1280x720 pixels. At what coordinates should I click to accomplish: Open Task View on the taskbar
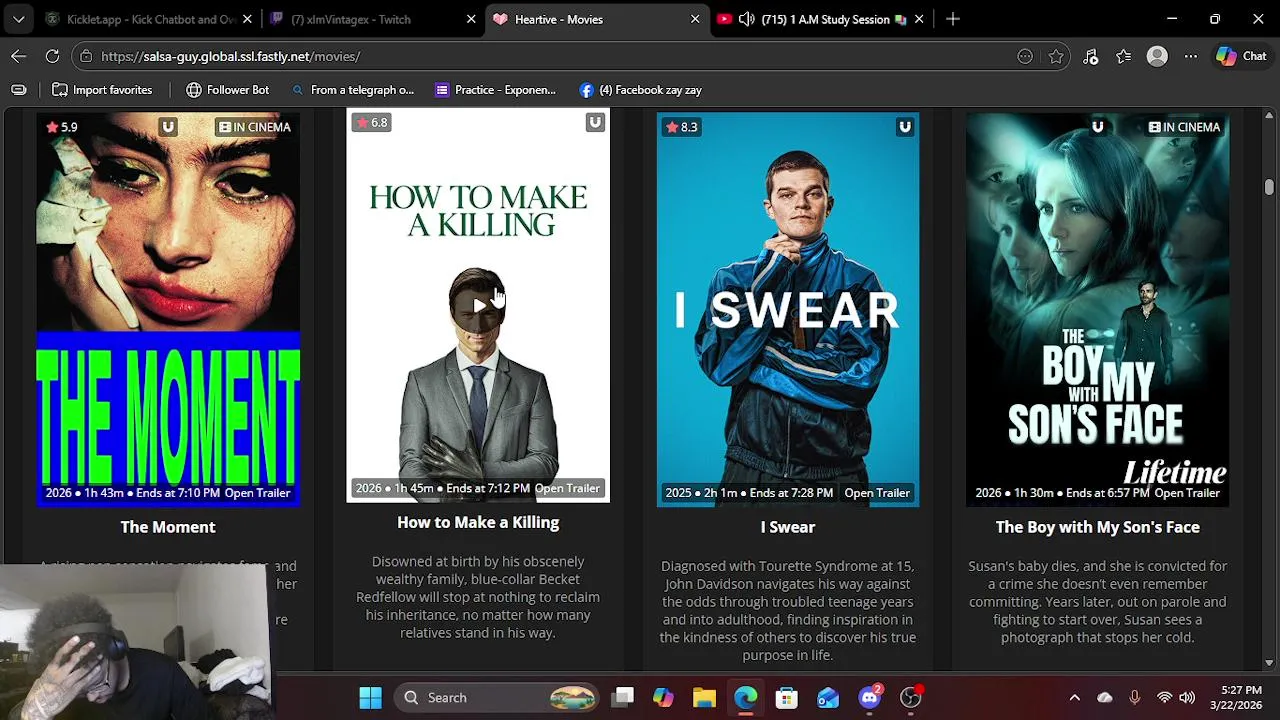623,698
